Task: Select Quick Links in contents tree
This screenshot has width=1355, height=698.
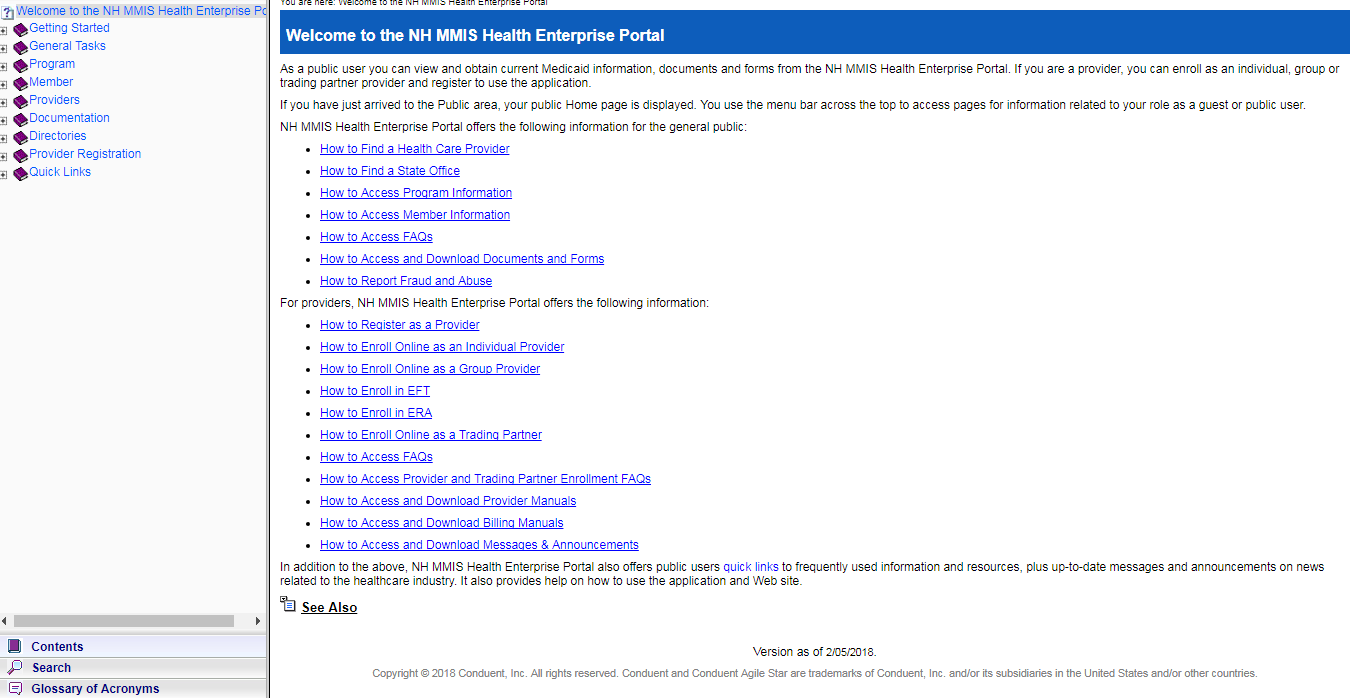Action: pyautogui.click(x=60, y=172)
